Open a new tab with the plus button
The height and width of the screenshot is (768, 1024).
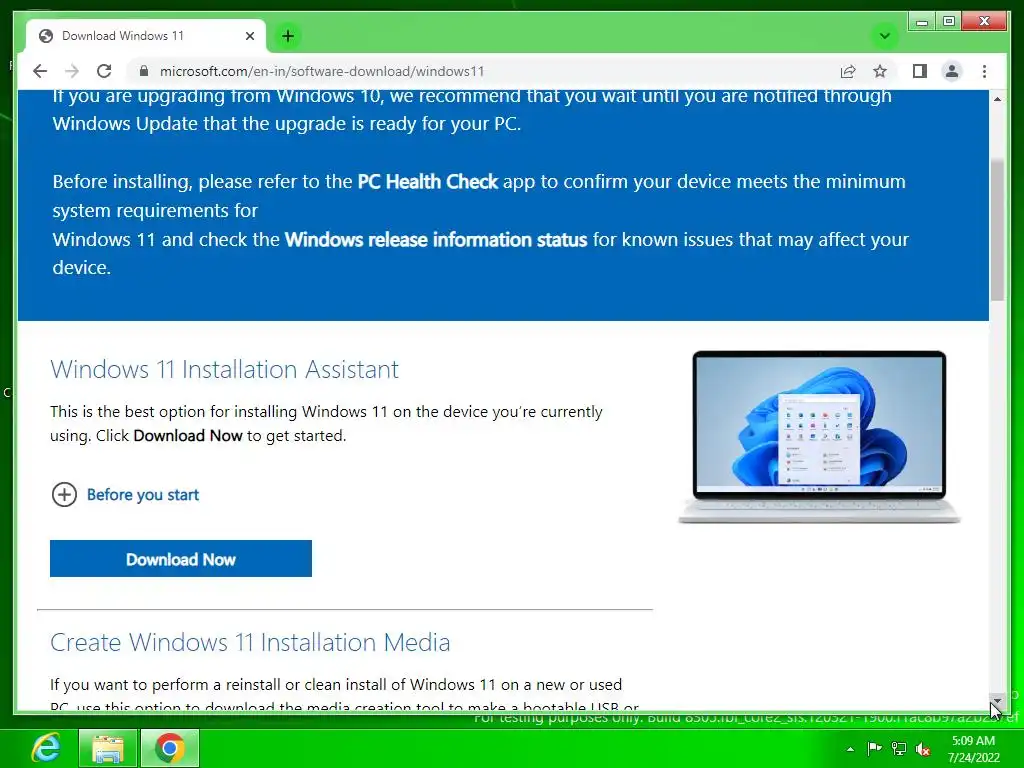288,36
